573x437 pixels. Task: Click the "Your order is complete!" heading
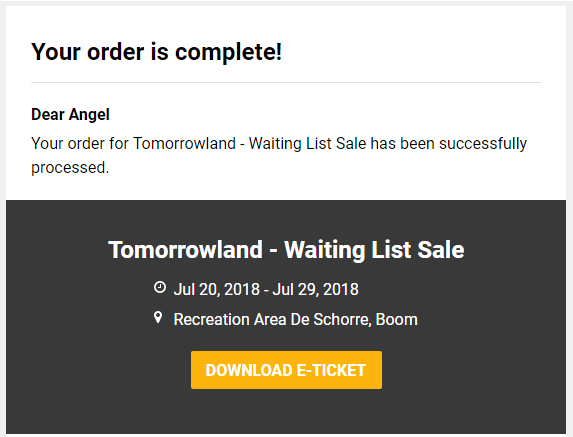pyautogui.click(x=156, y=52)
